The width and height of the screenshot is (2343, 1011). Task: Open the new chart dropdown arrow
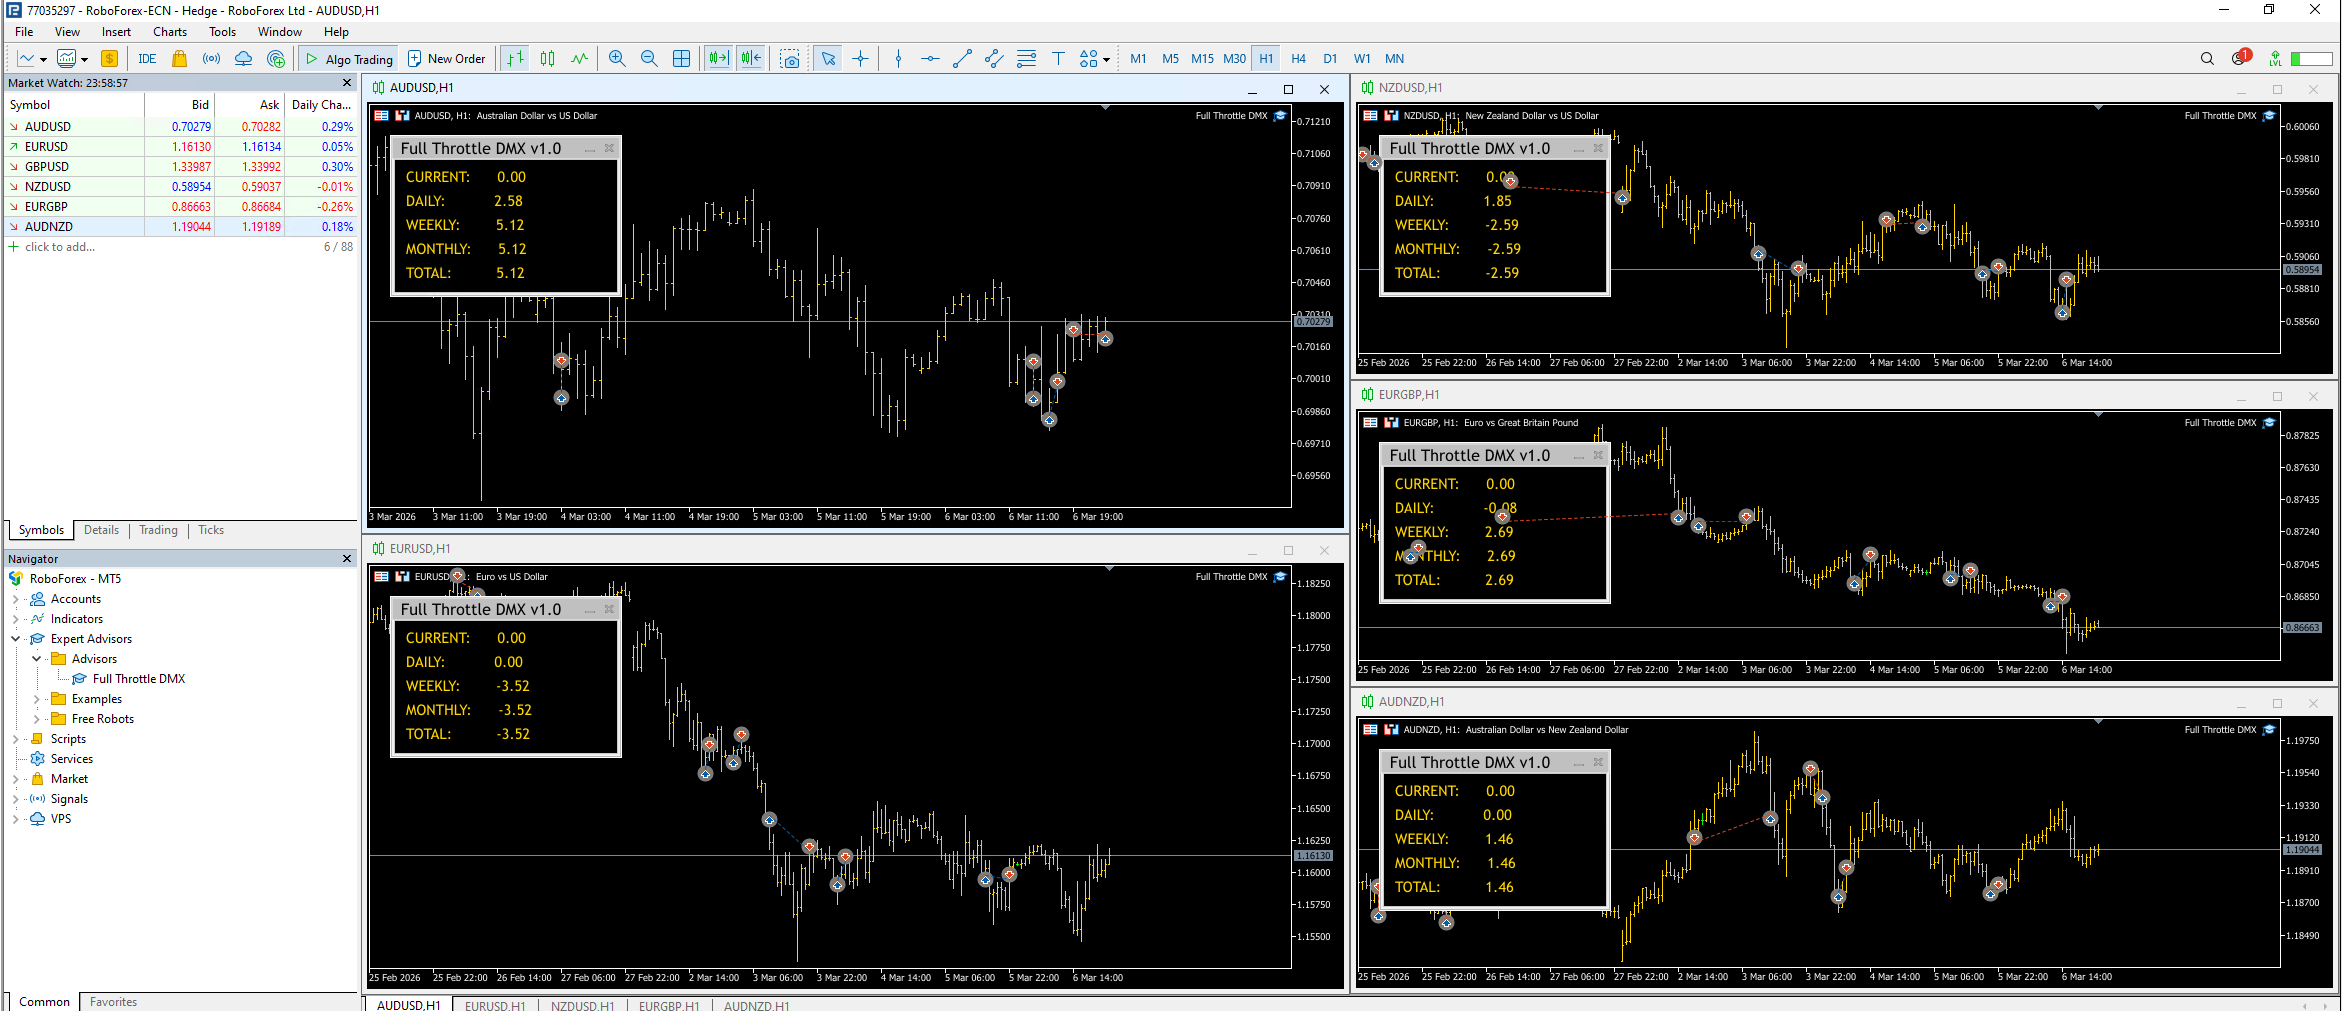pyautogui.click(x=43, y=60)
